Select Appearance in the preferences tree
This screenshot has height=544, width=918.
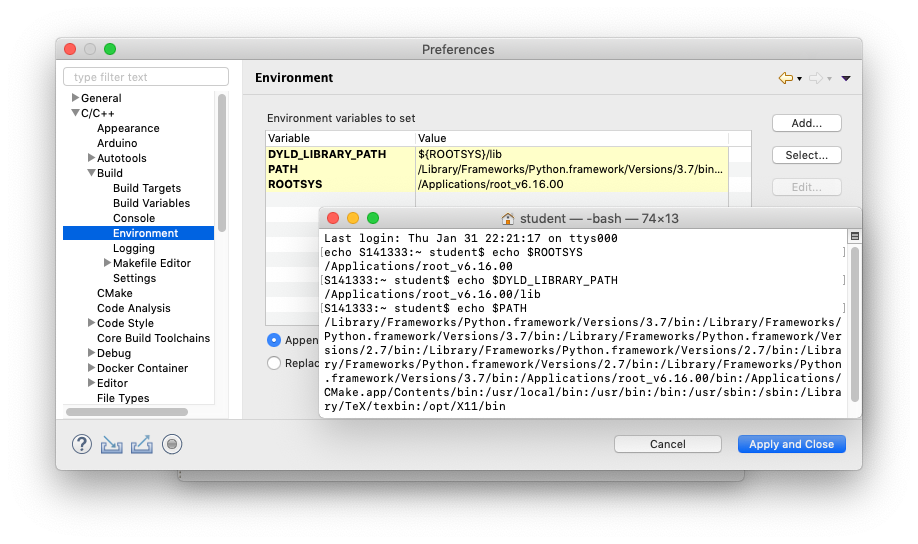coord(128,128)
